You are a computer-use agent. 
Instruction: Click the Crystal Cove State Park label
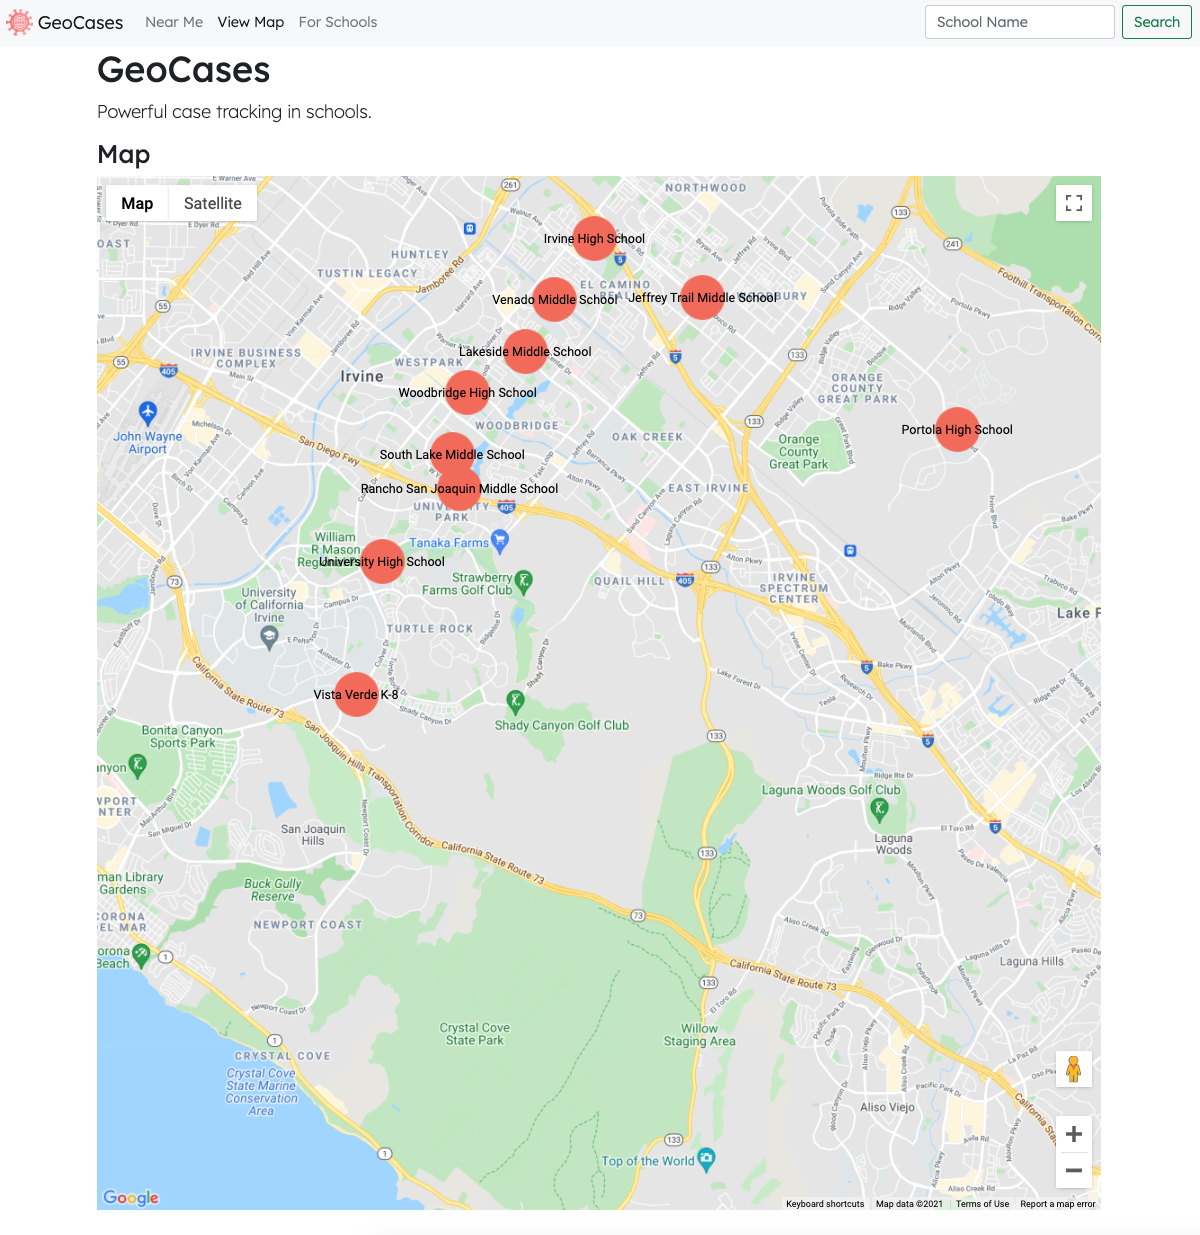[x=475, y=1034]
